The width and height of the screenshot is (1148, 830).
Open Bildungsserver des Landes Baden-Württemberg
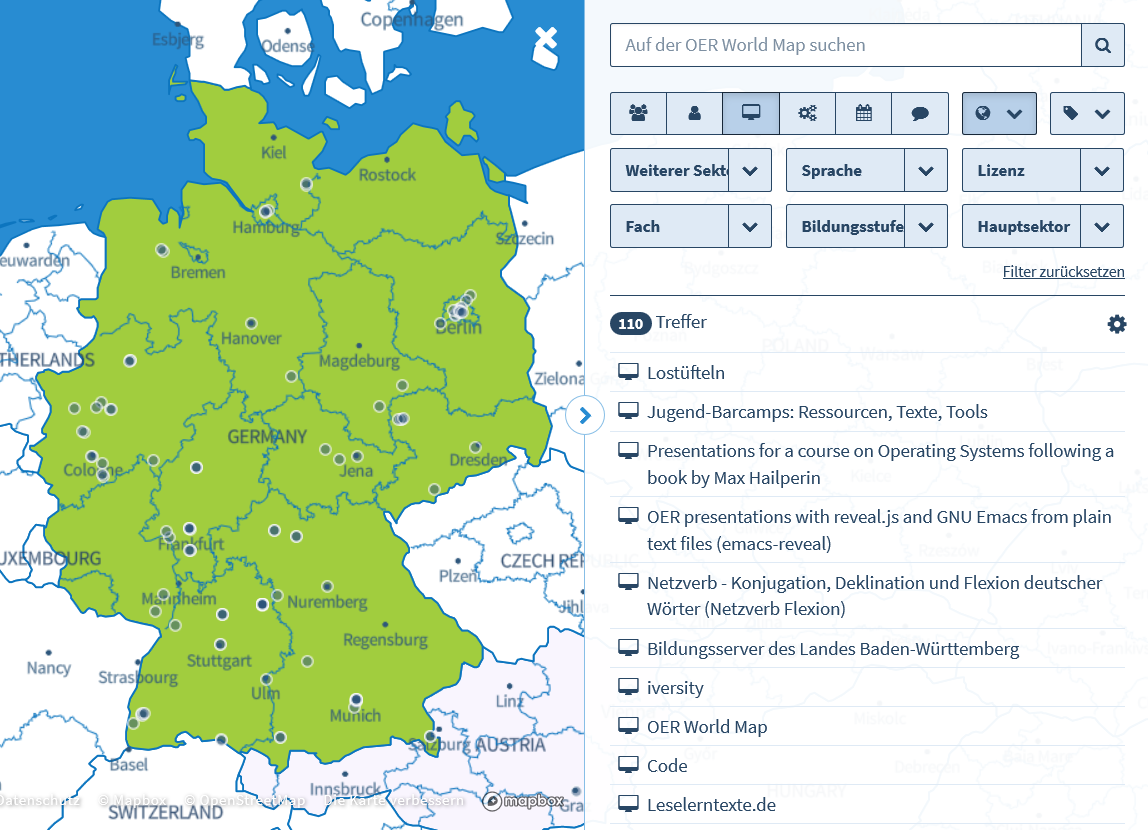pyautogui.click(x=832, y=649)
